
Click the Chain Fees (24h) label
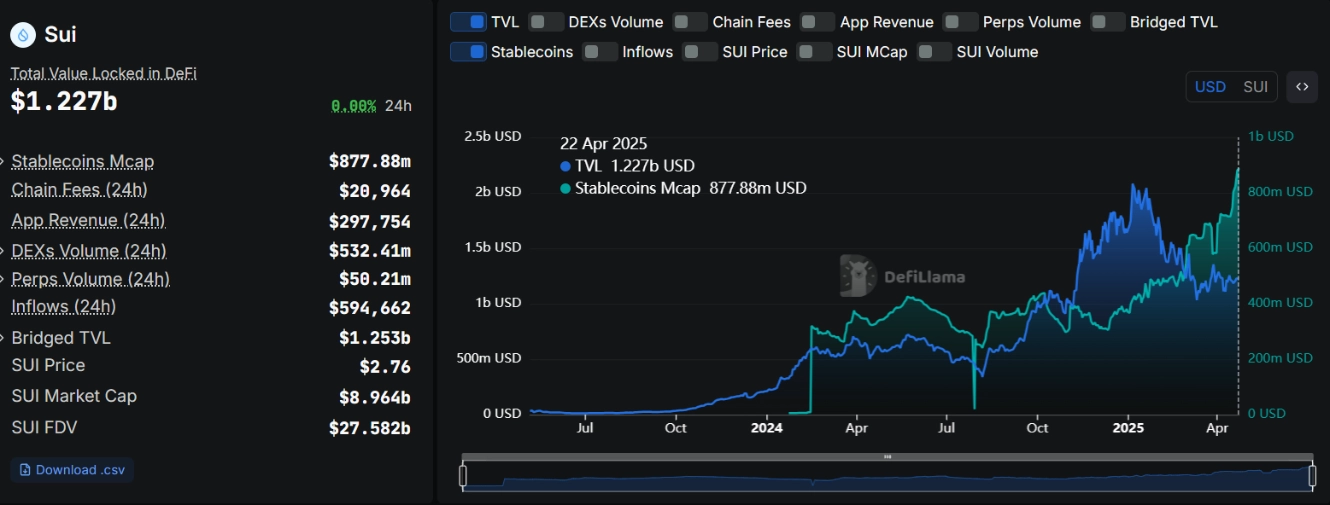[80, 190]
